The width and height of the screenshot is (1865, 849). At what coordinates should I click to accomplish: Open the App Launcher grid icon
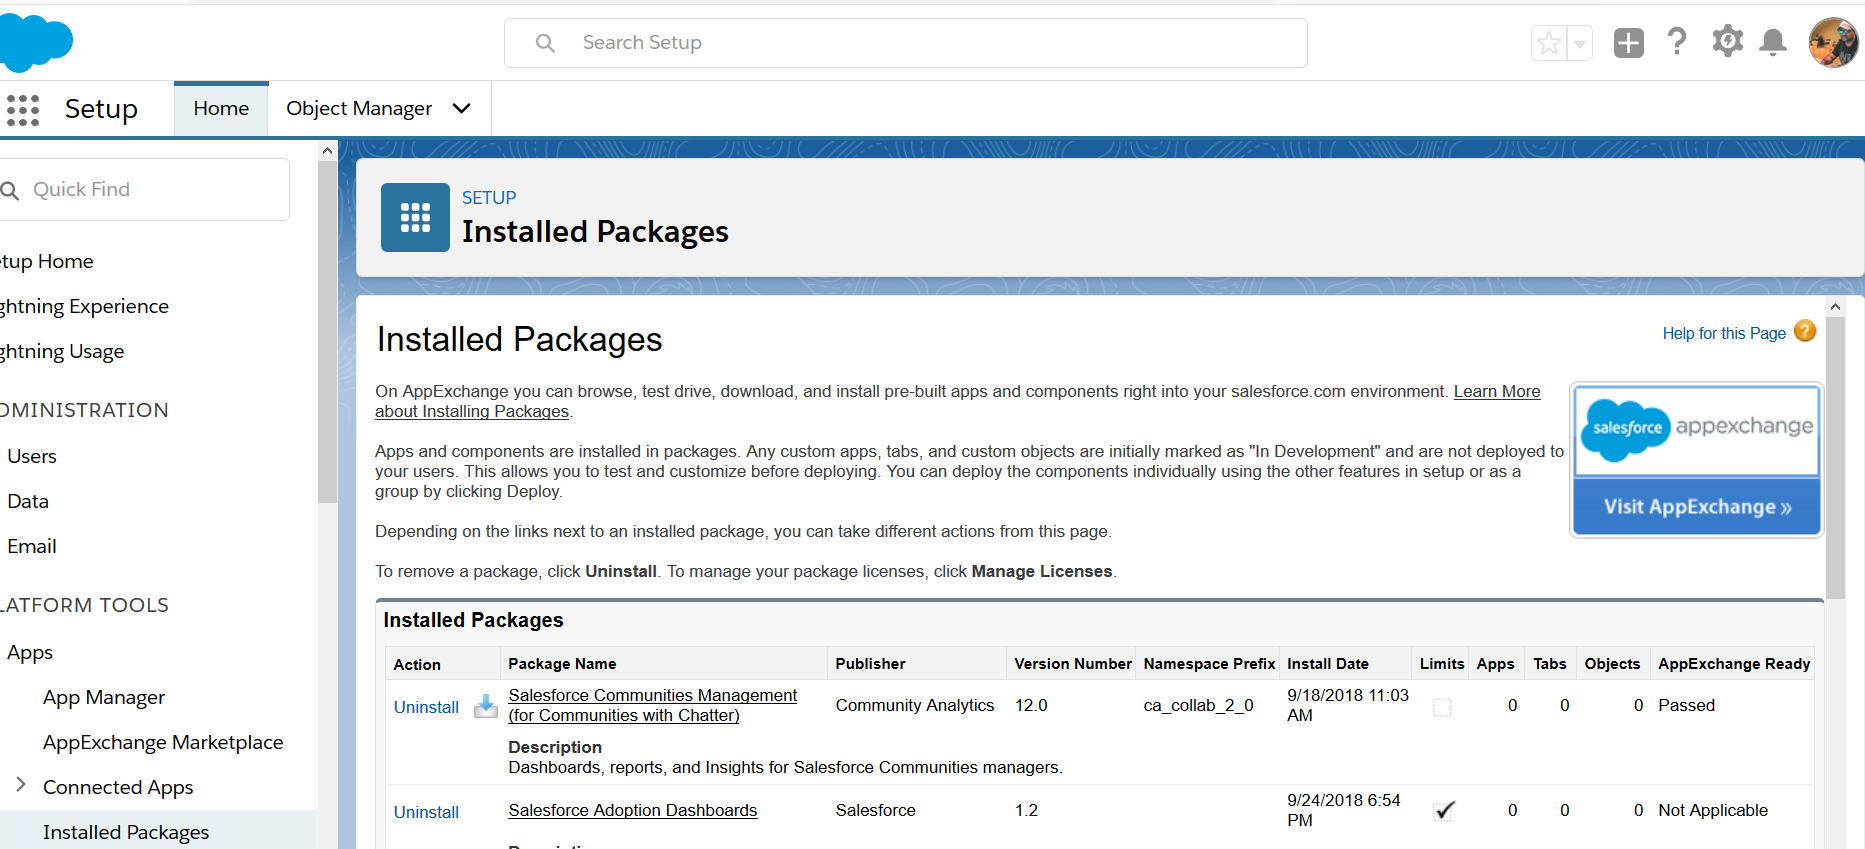23,109
